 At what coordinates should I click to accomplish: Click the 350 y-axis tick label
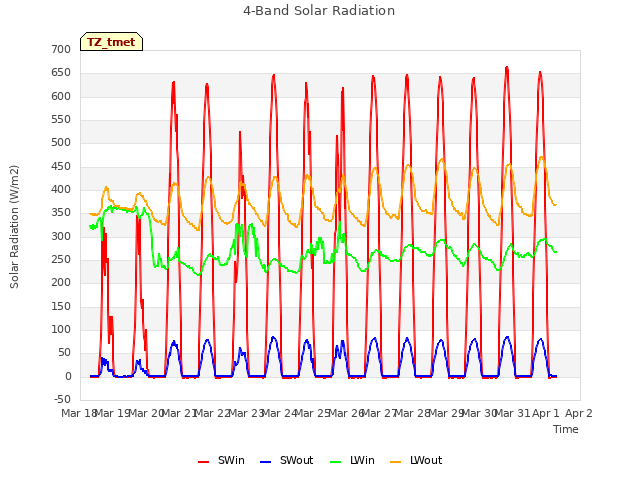pyautogui.click(x=61, y=213)
